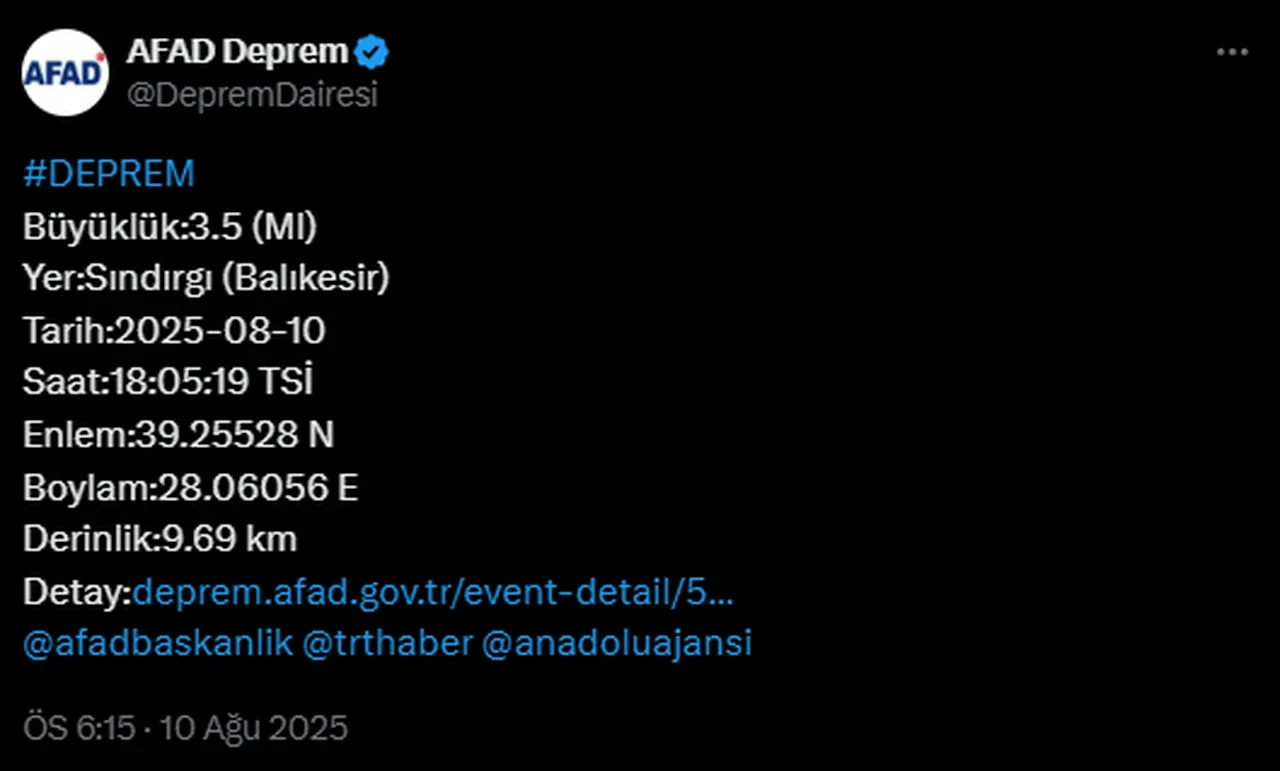
Task: Open the @trthaber mention
Action: [x=390, y=643]
